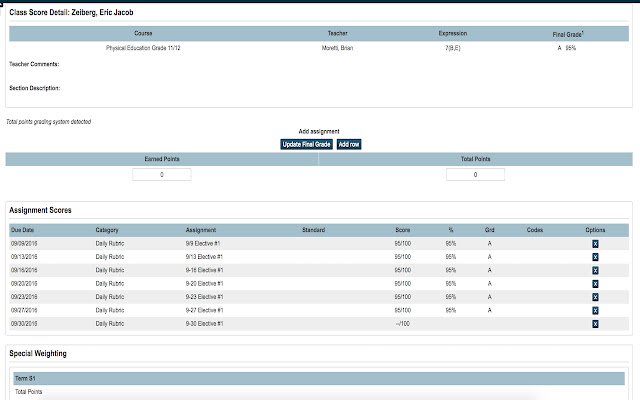Select the Codes column header
Screen dimensions: 640x400
(x=535, y=230)
